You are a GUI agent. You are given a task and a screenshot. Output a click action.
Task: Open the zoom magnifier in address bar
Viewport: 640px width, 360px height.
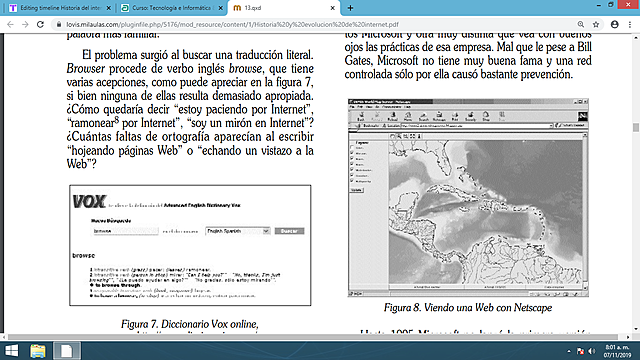point(581,24)
